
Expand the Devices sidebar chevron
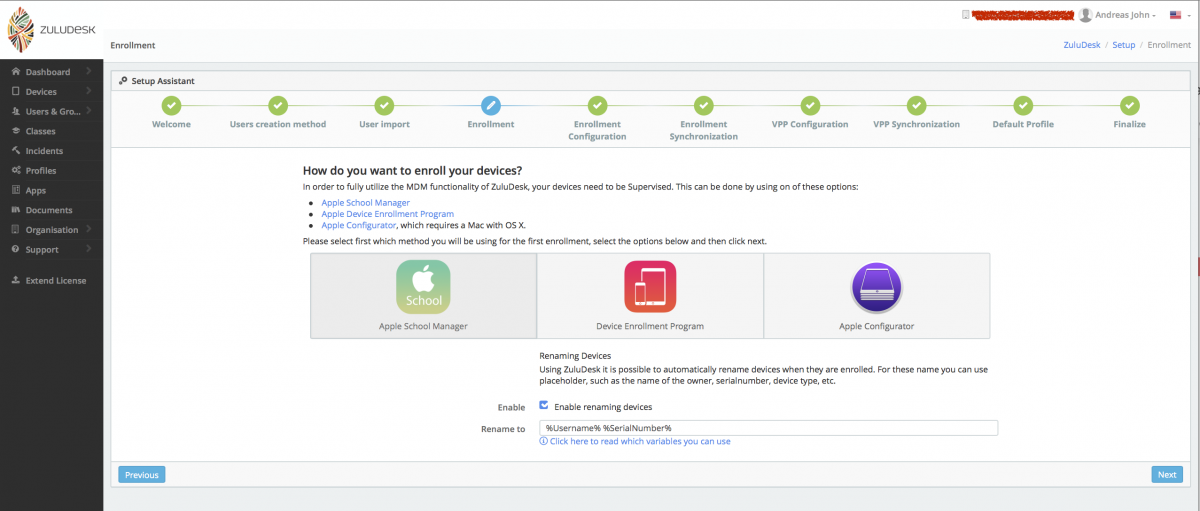(x=88, y=91)
